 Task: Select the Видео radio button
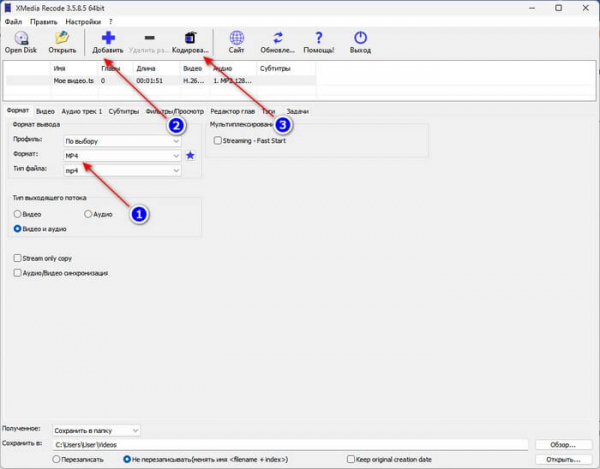click(x=17, y=214)
